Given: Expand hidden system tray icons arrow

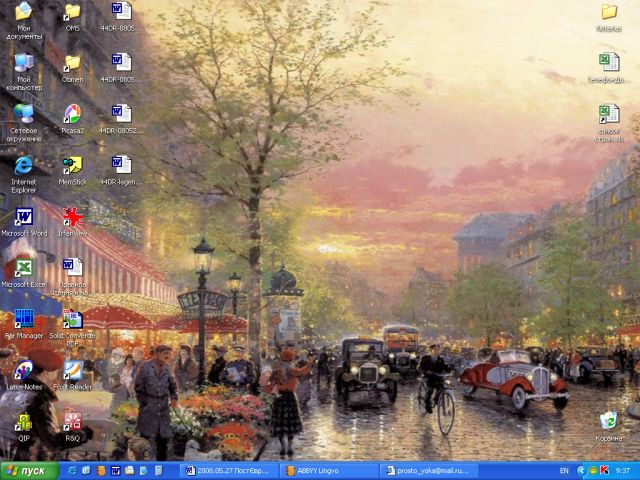Looking at the screenshot, I should pyautogui.click(x=581, y=471).
